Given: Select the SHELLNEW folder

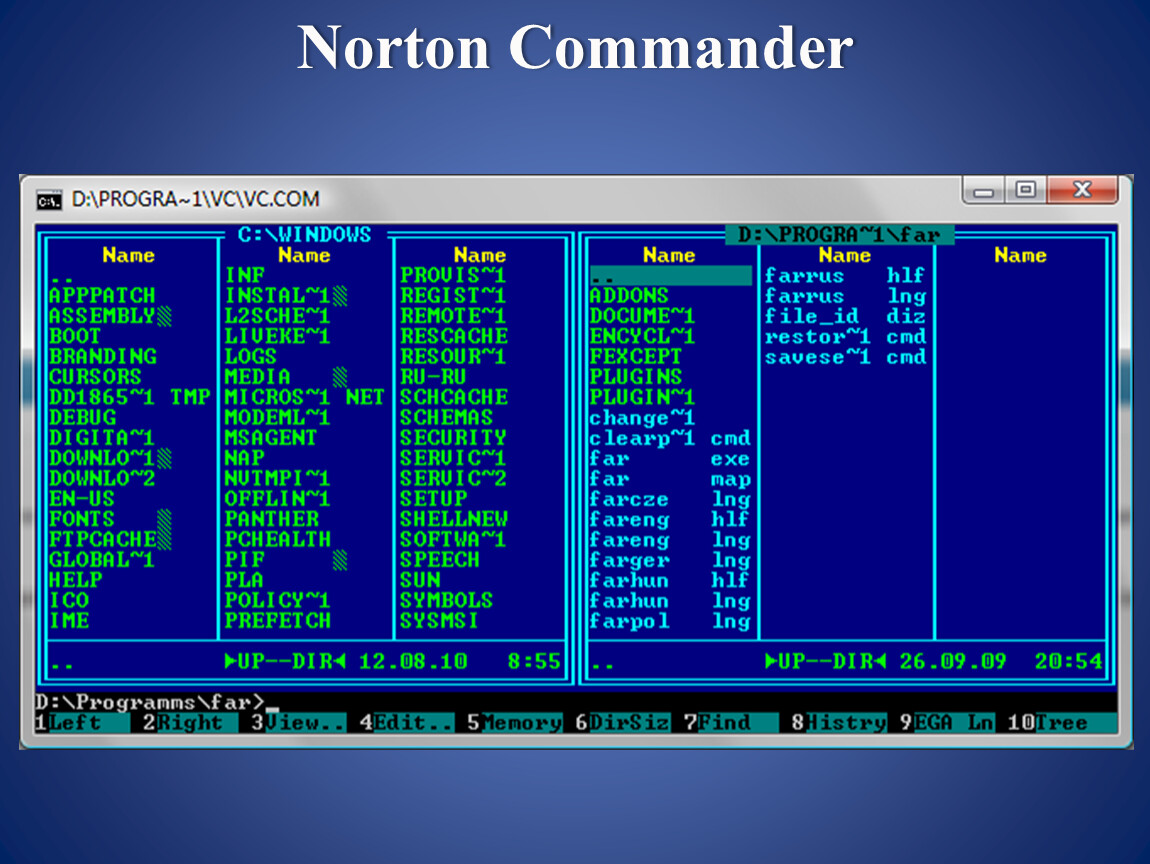Looking at the screenshot, I should 454,519.
